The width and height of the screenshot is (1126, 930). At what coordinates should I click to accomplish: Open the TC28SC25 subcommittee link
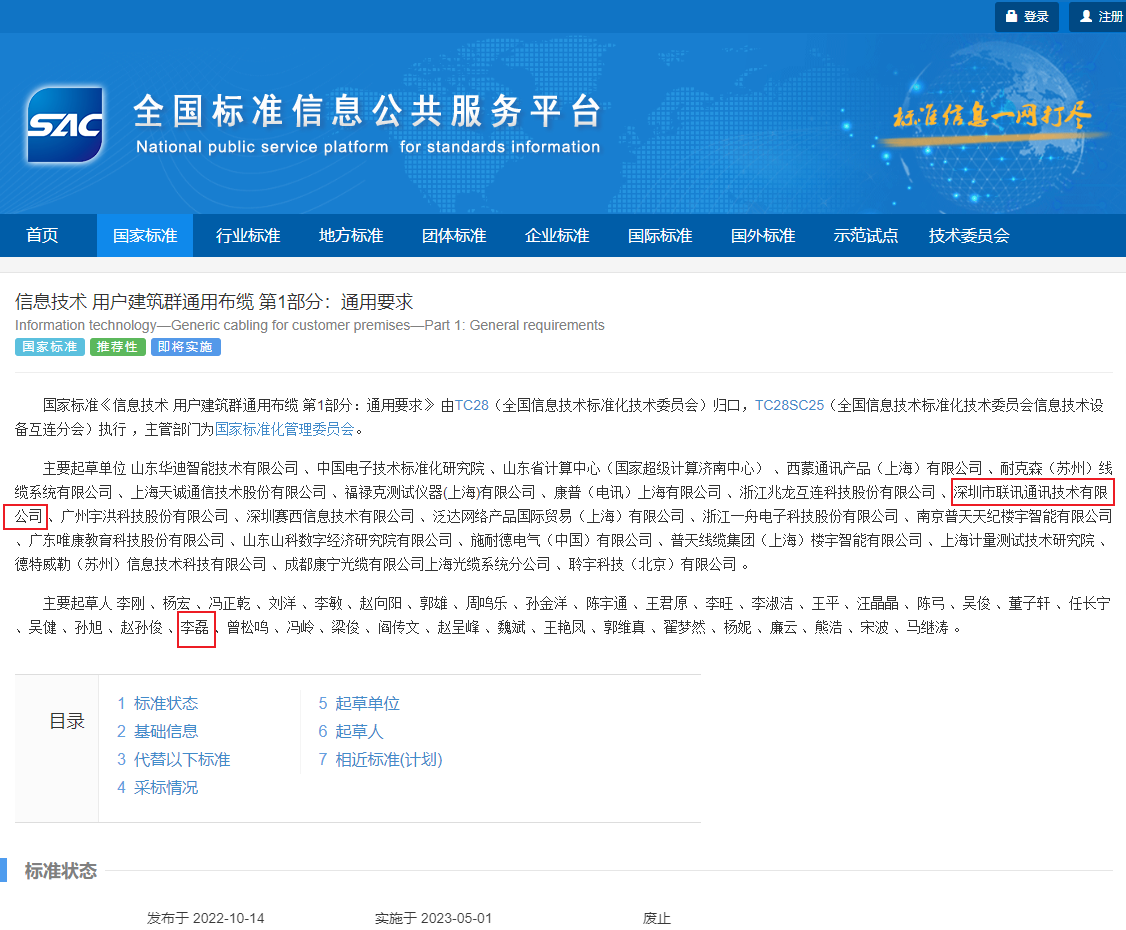[x=789, y=406]
